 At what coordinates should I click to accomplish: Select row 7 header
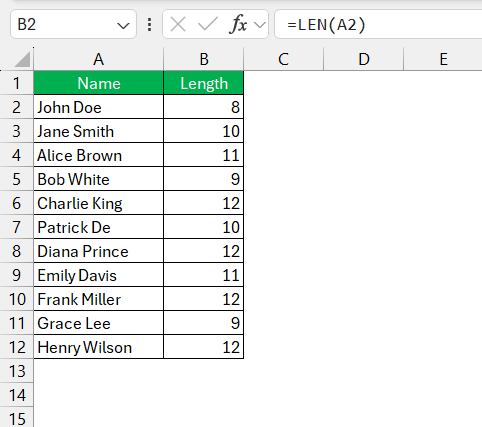(17, 227)
